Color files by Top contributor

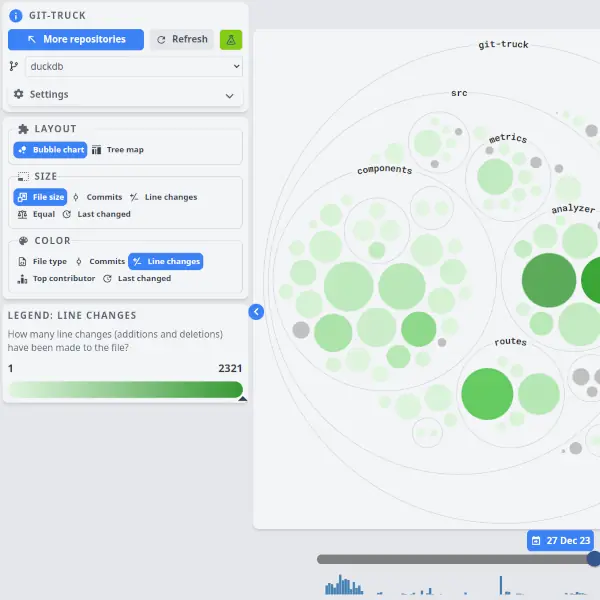(57, 279)
